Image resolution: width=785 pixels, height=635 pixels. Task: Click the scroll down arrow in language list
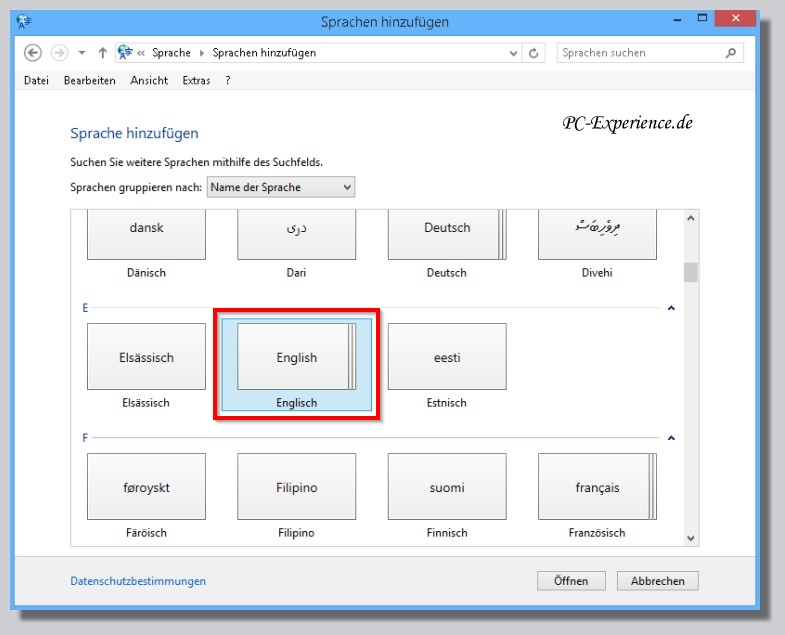690,538
